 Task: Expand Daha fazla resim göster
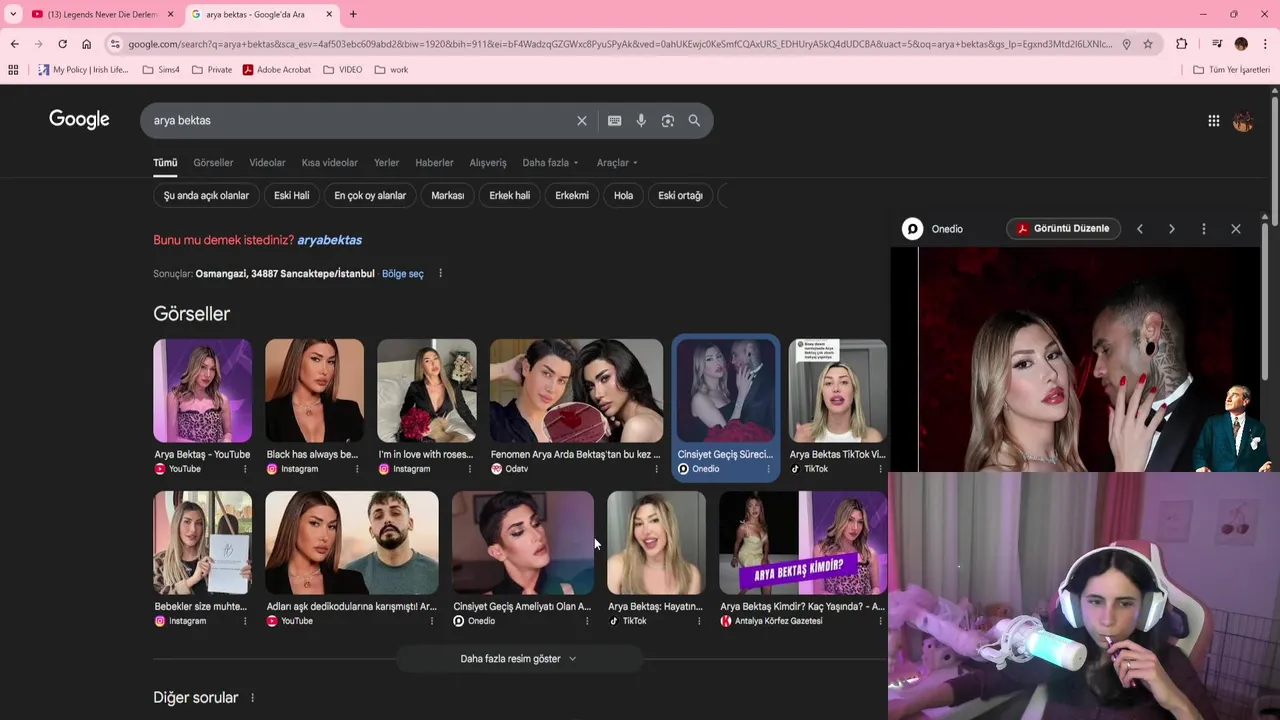(x=518, y=659)
